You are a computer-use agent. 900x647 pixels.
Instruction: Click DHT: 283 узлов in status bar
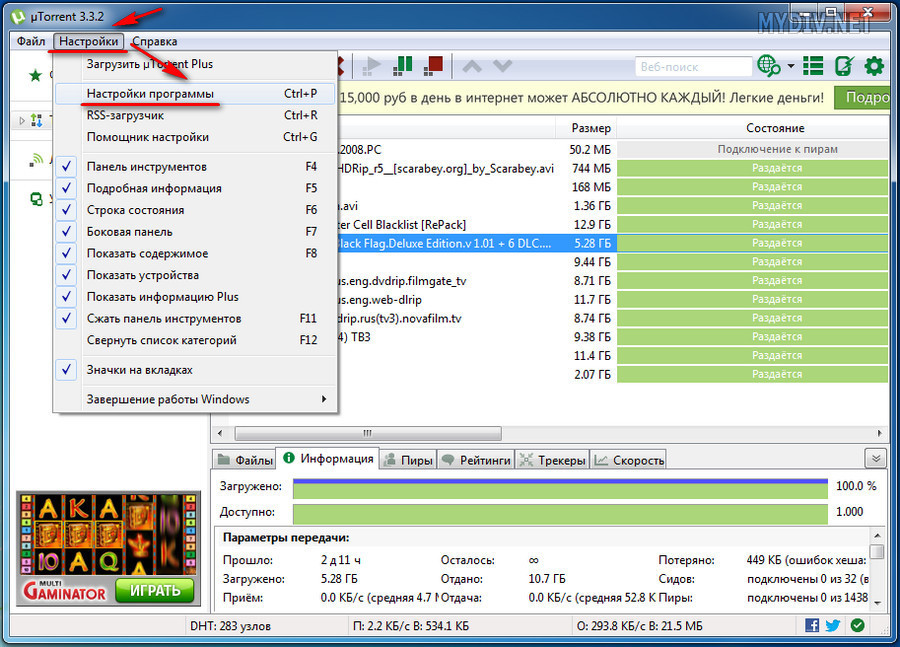point(230,626)
